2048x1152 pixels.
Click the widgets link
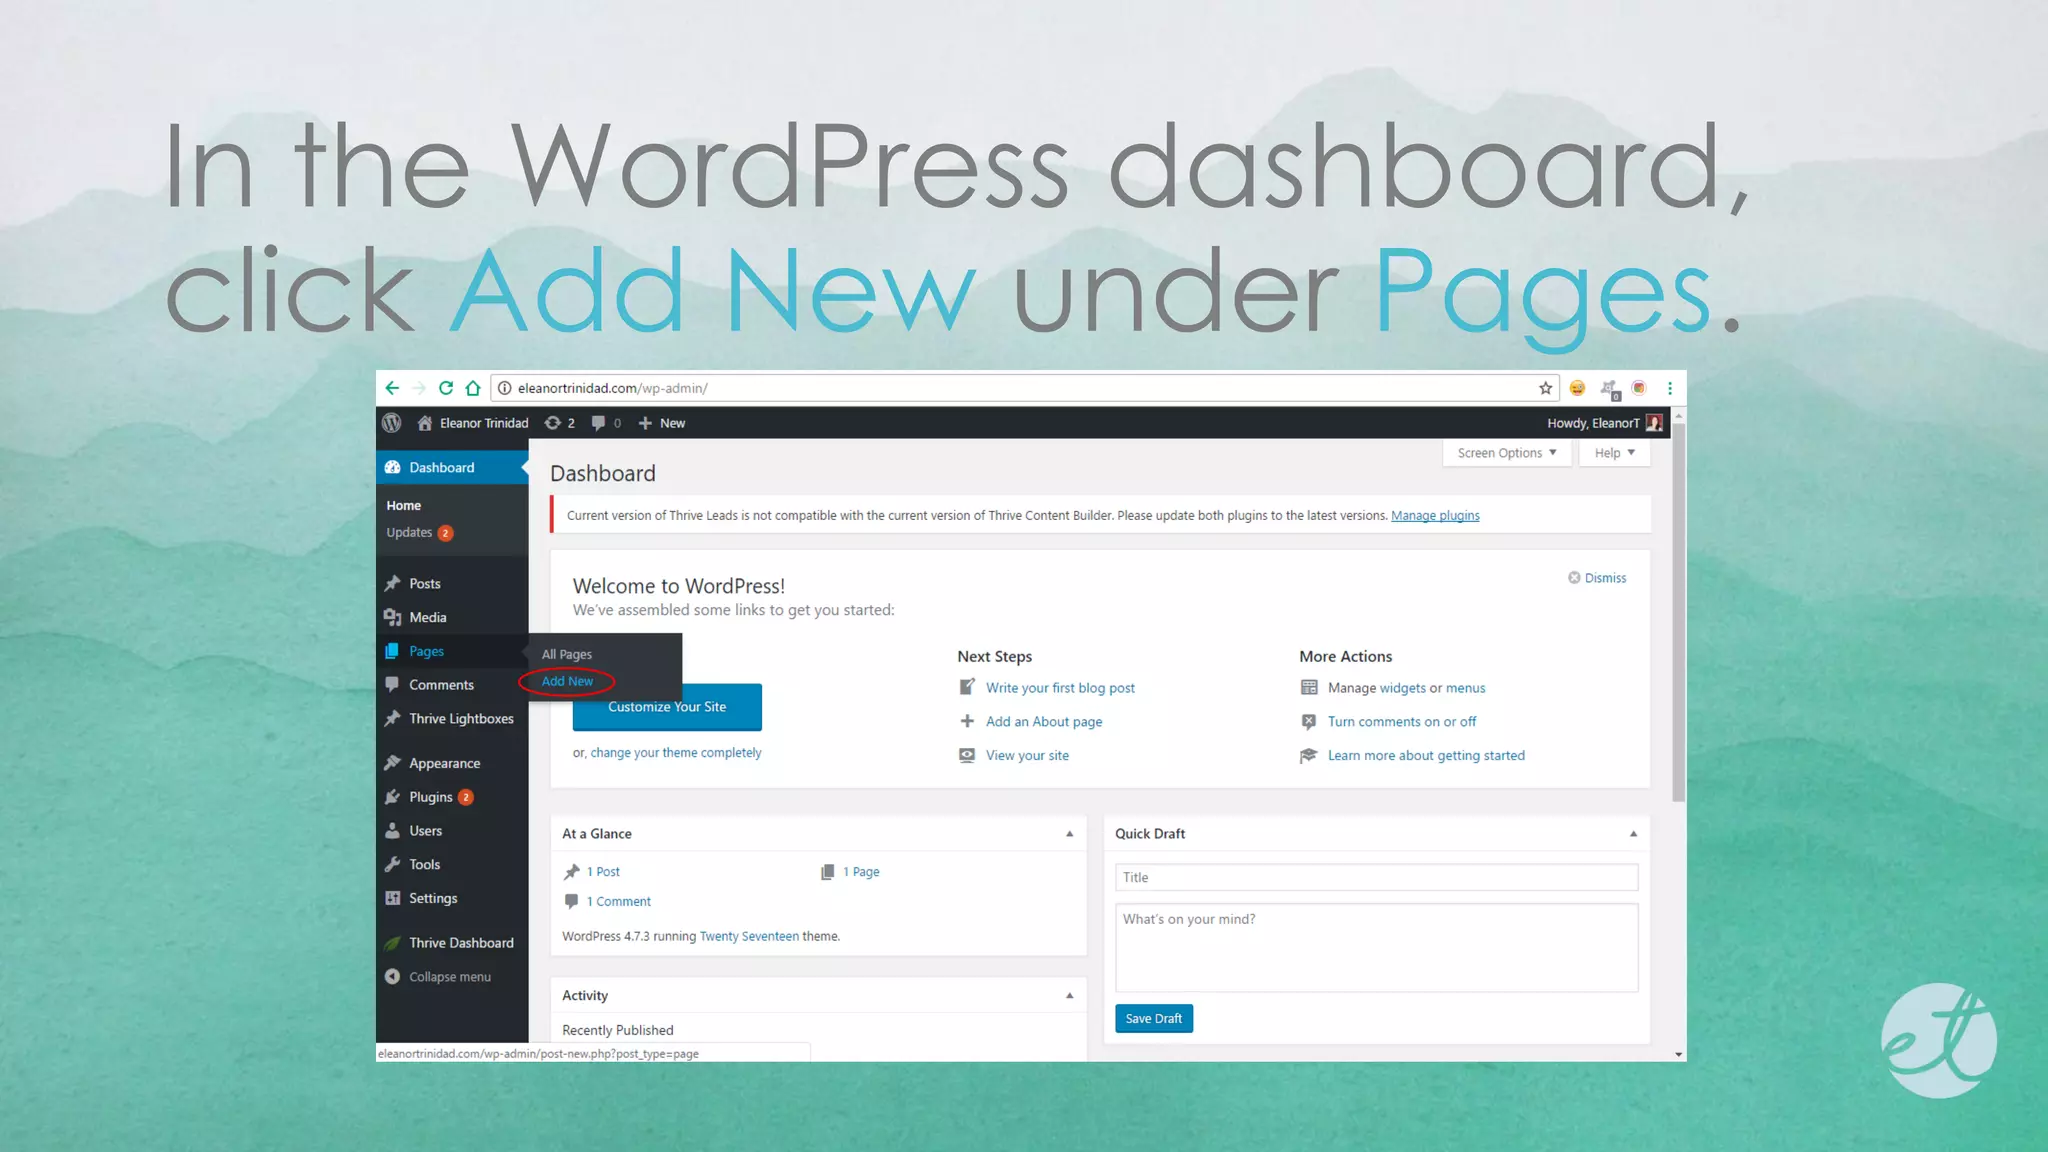click(x=1403, y=688)
